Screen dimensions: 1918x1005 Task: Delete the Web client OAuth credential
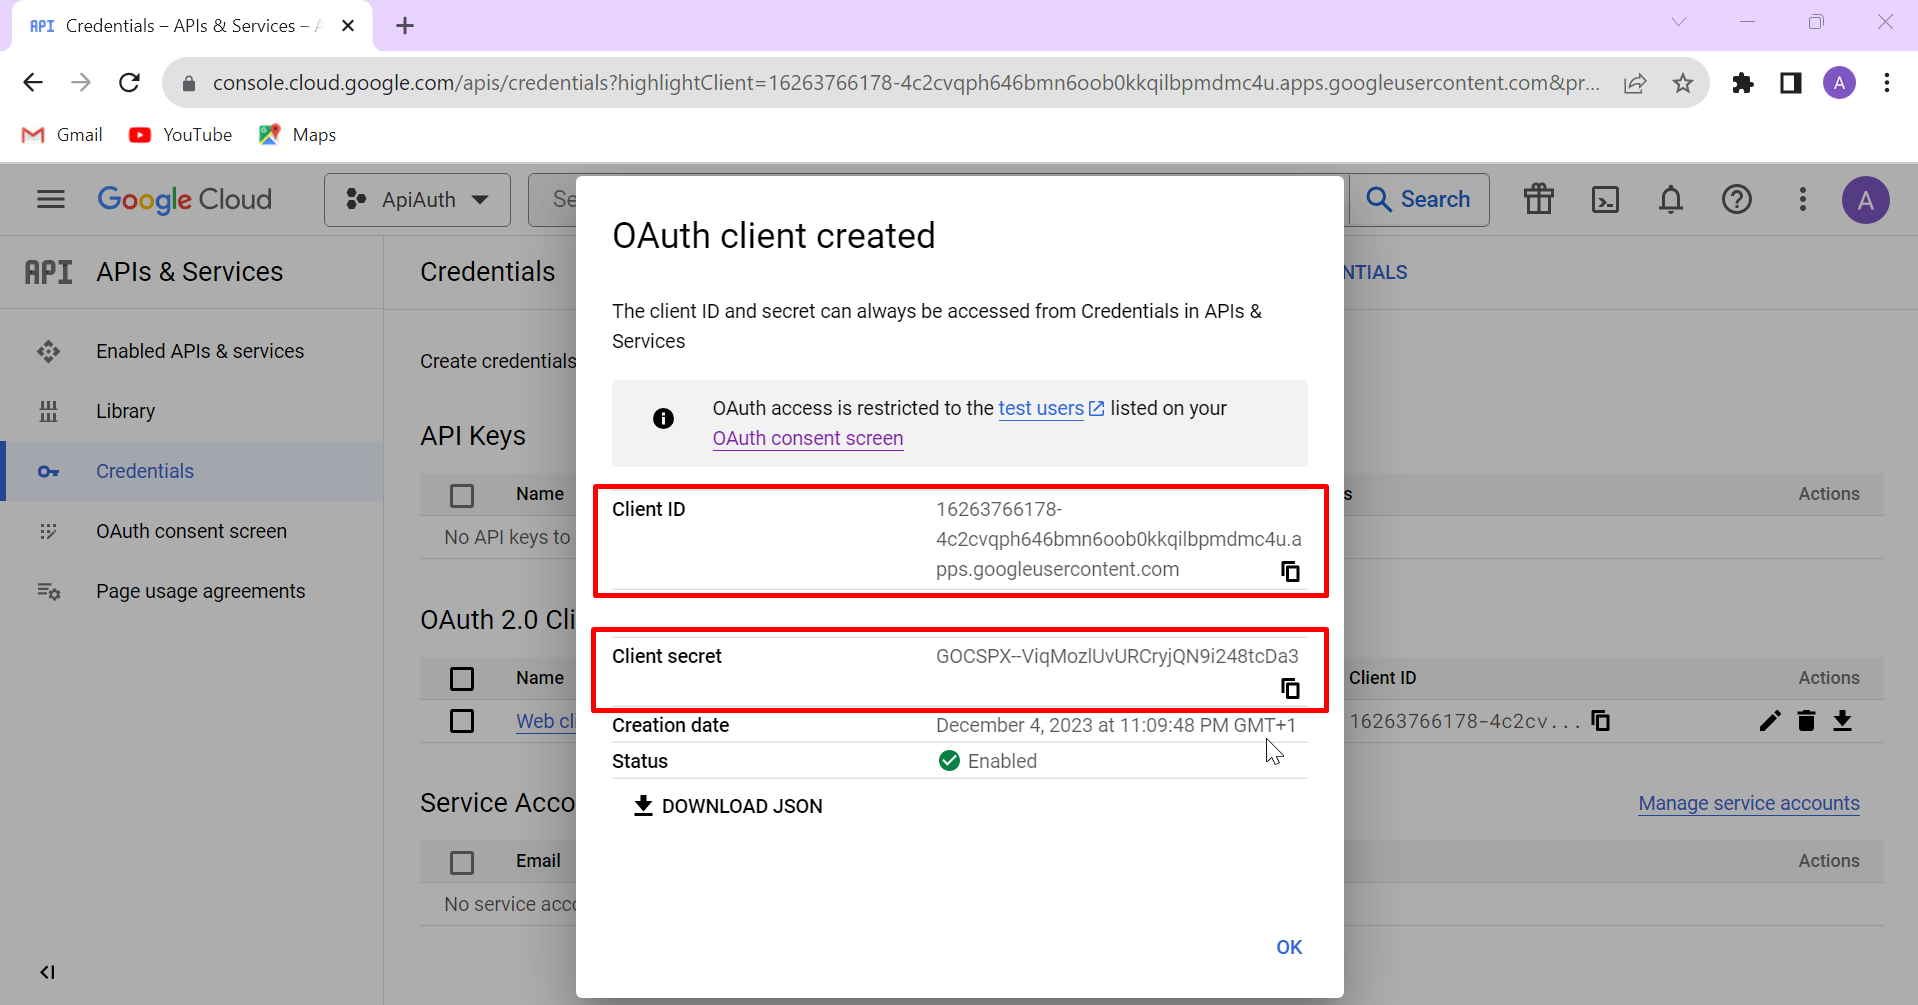[1806, 720]
